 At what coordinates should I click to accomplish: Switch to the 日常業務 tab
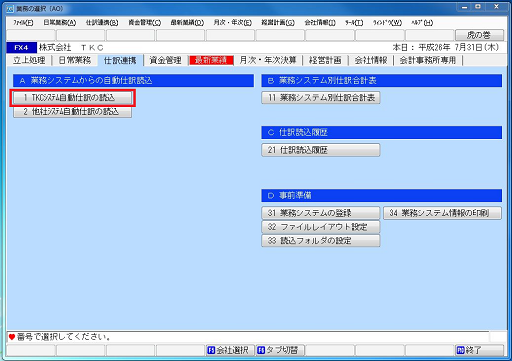75,60
